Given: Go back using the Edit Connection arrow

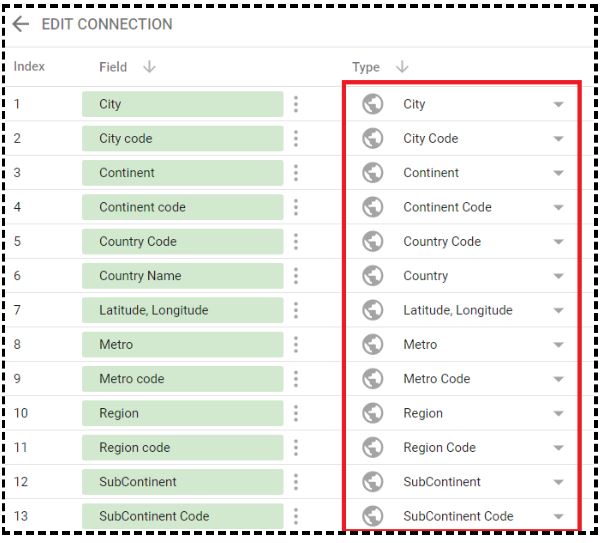Looking at the screenshot, I should pyautogui.click(x=21, y=24).
